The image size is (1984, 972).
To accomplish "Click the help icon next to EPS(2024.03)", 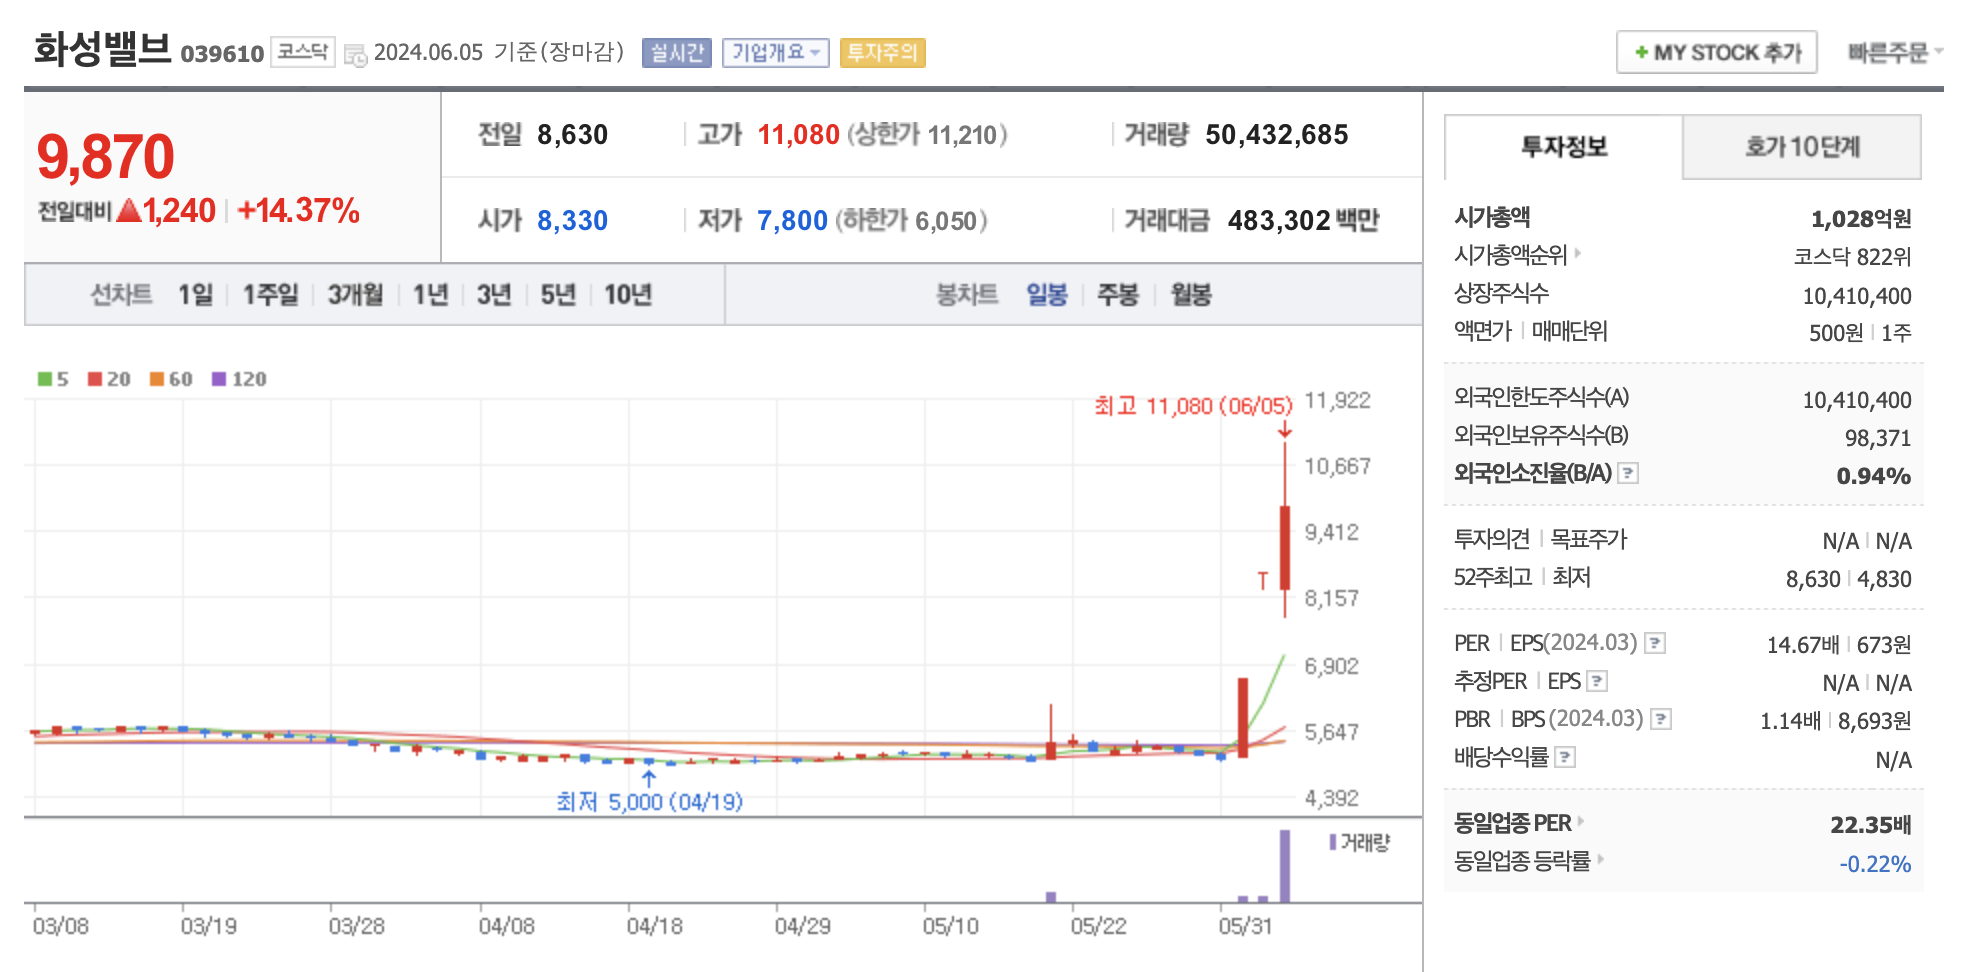I will (x=1655, y=643).
